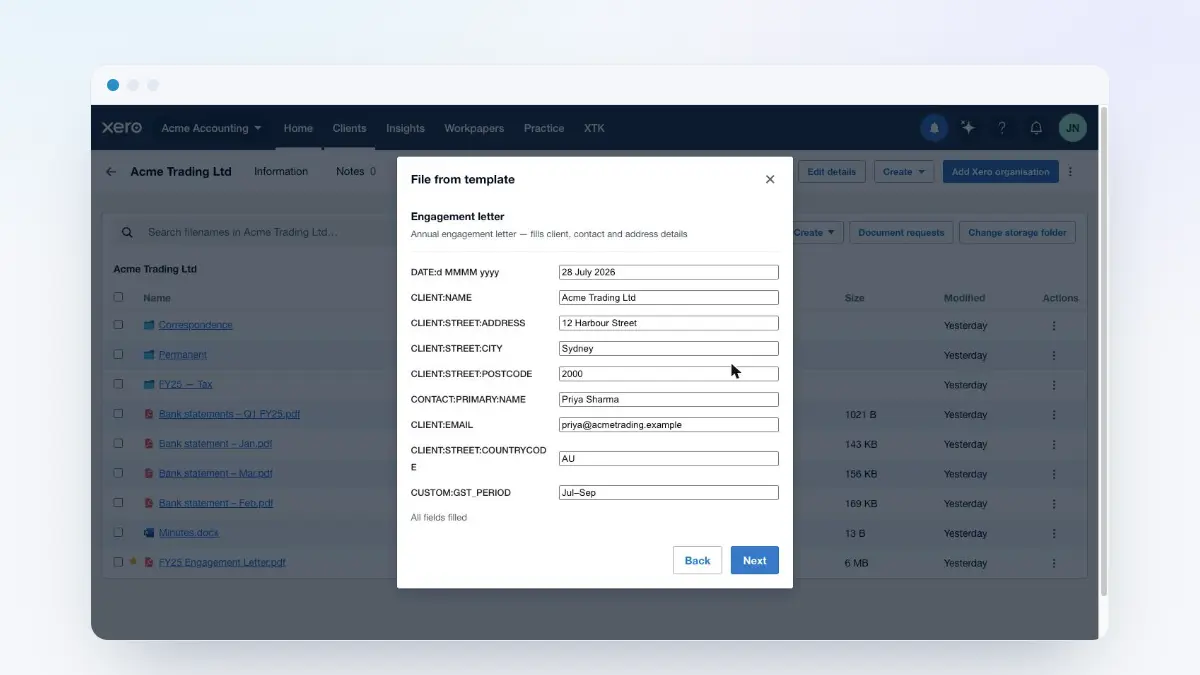Tick the checkbox for Bank statements – Q1 FY25.pdf
Screen dimensions: 1200x675
119,414
